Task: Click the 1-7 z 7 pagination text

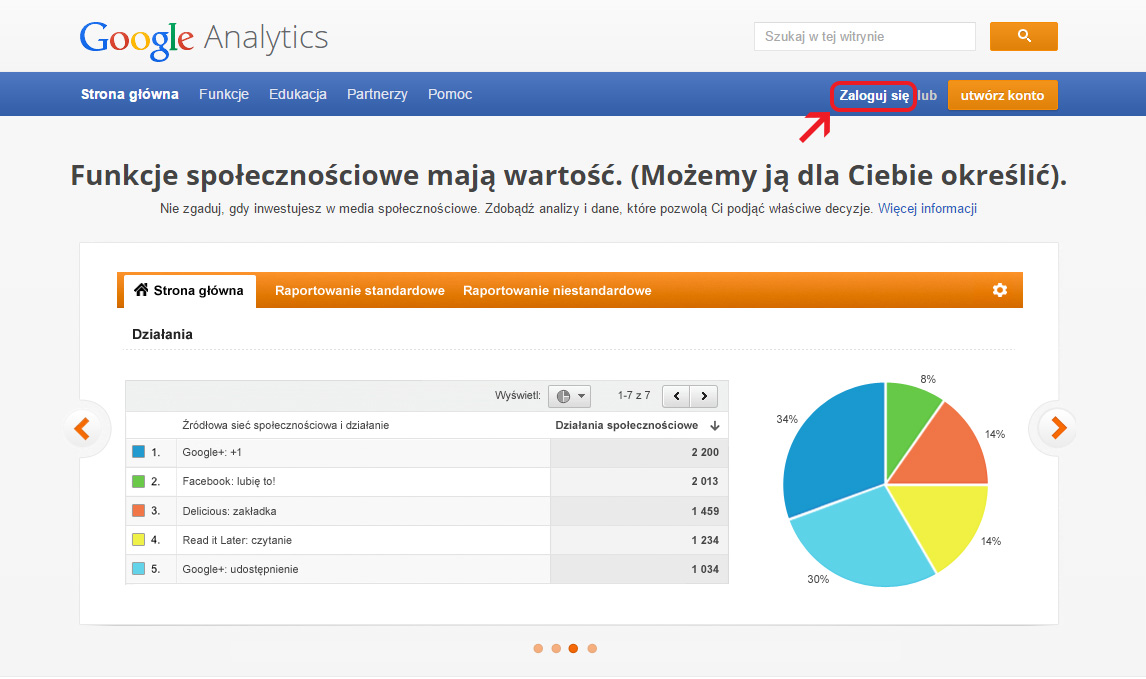Action: [x=634, y=395]
